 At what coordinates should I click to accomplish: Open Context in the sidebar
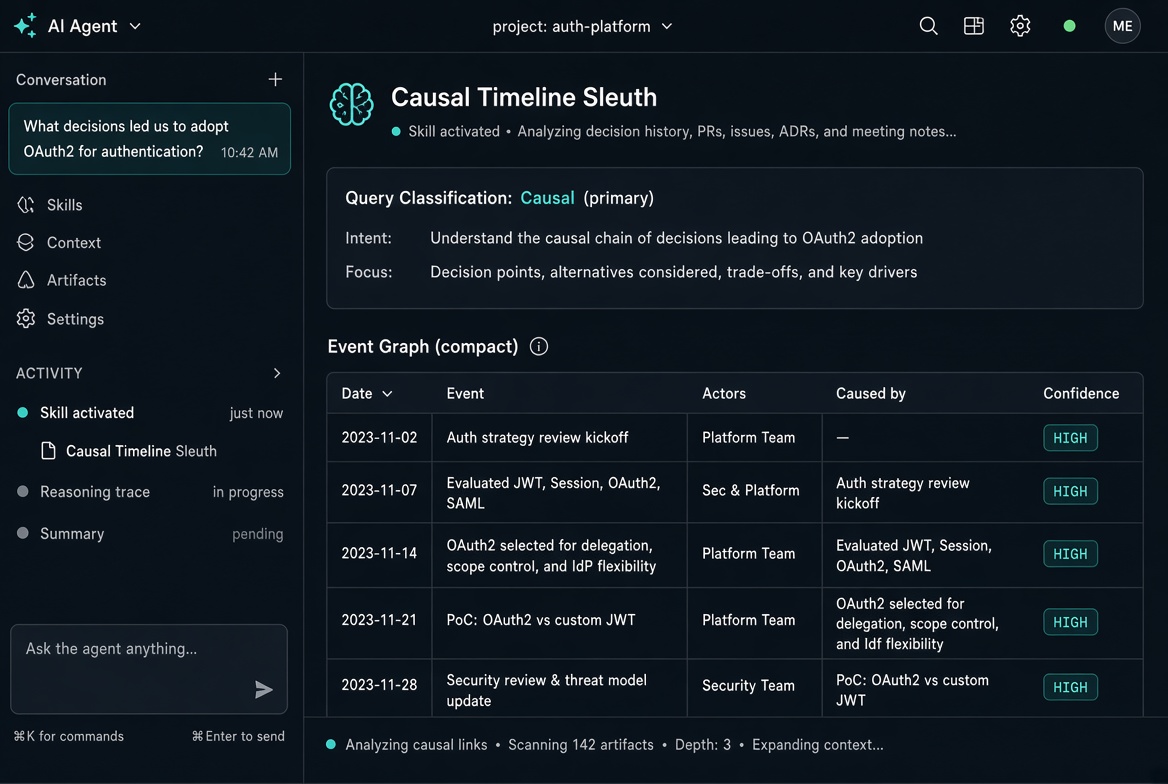74,243
